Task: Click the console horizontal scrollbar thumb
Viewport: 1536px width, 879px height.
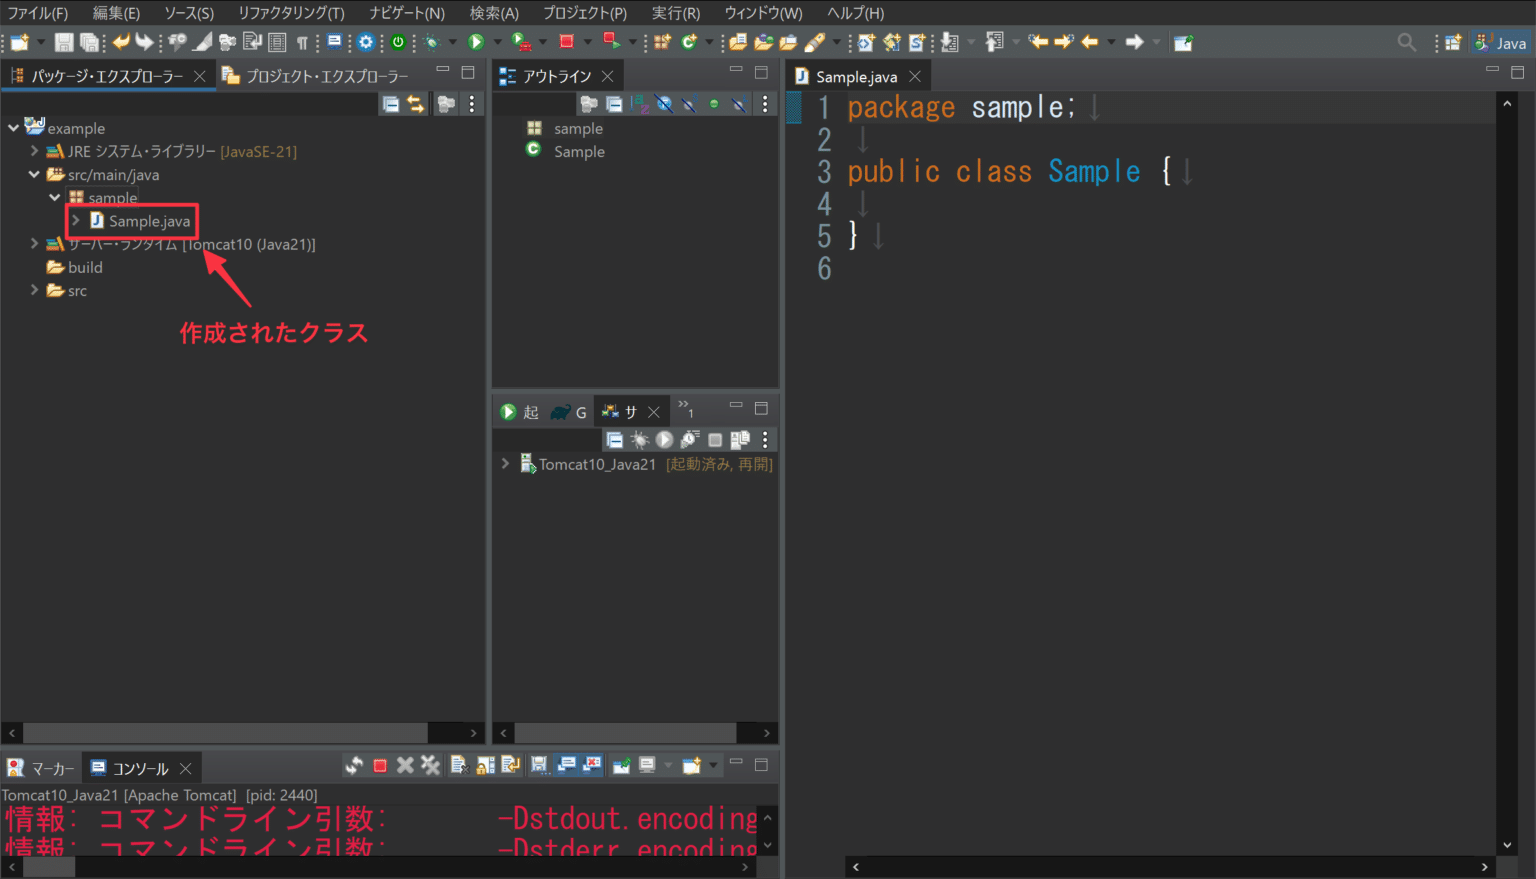Action: pos(49,867)
